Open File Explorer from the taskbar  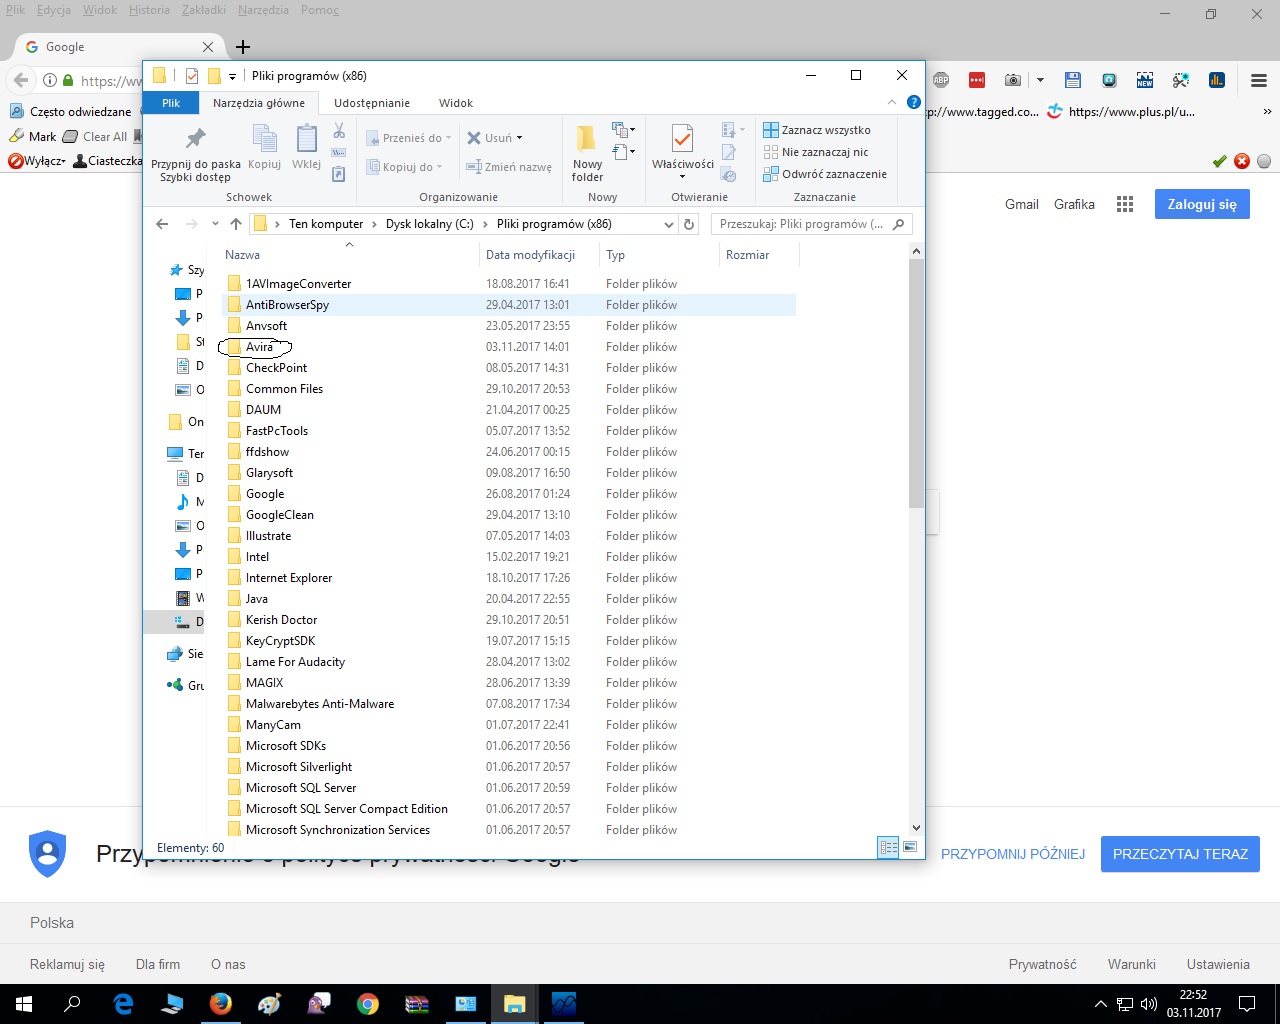tap(514, 1003)
